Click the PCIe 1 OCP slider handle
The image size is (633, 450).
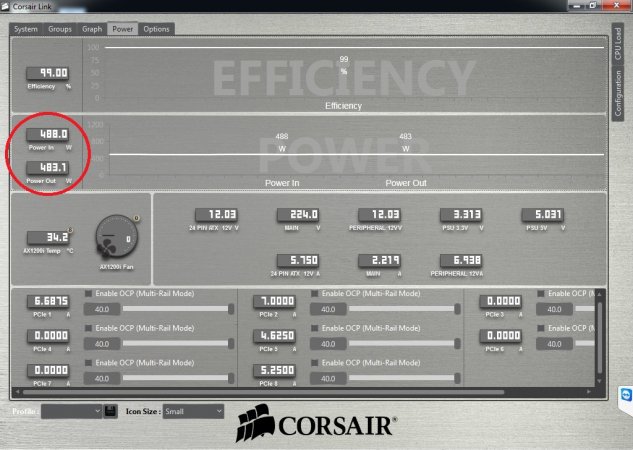(231, 309)
